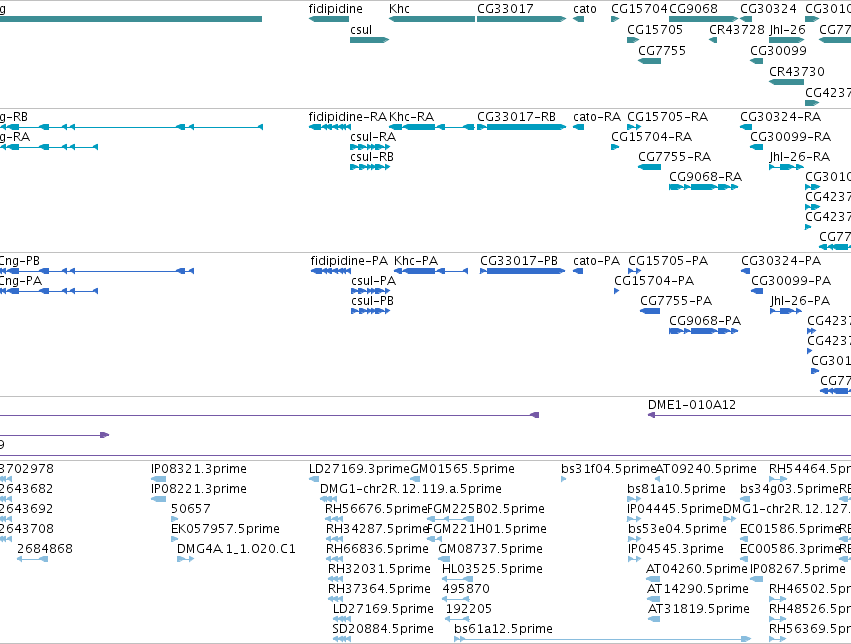
Task: Click the csul-RB transcript label
Action: (372, 157)
